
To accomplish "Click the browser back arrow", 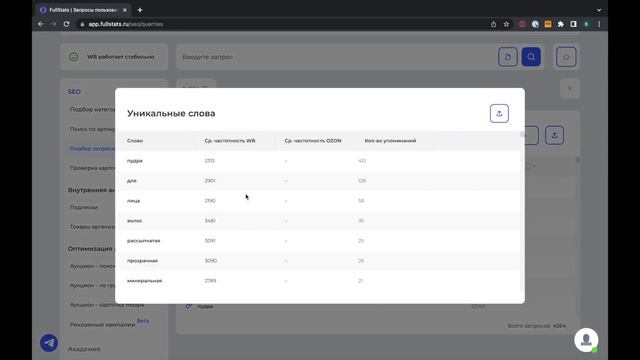I will pos(41,24).
